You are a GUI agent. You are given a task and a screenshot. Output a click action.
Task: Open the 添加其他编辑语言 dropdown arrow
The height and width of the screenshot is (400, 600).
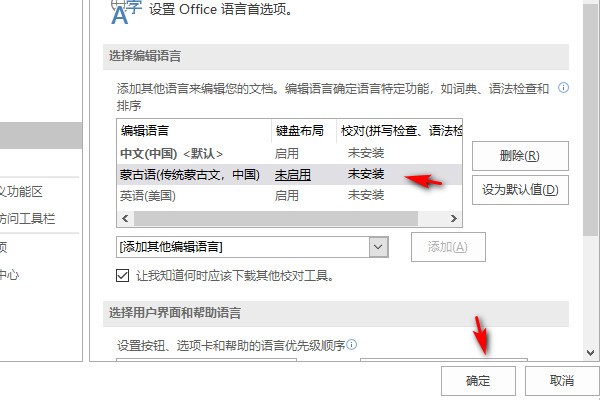[x=378, y=247]
